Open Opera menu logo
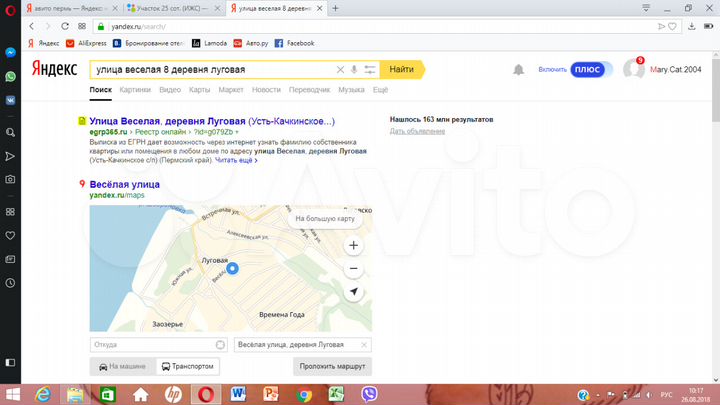 [10, 9]
